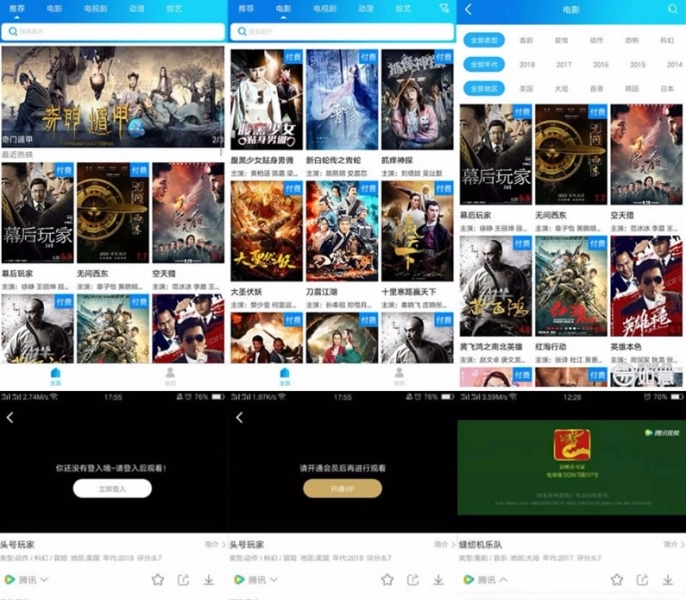Open 红海行动 poster on 电影 filter page
The width and height of the screenshot is (686, 600).
[x=571, y=286]
